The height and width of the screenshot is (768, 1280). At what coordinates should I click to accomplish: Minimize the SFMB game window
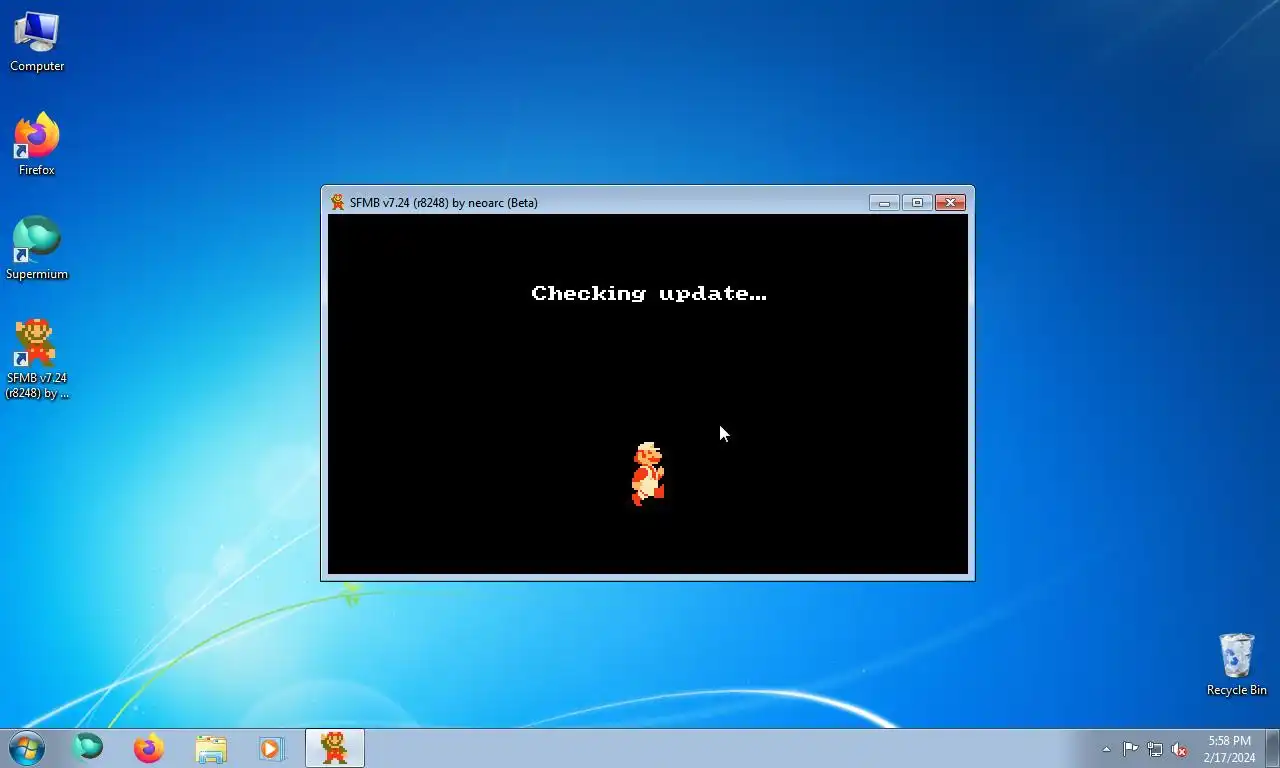coord(884,203)
